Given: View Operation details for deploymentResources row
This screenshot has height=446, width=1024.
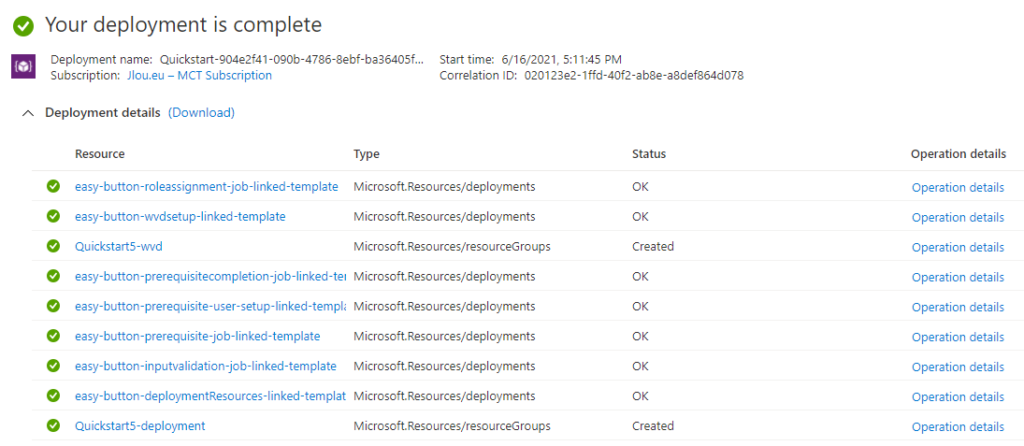Looking at the screenshot, I should pos(958,397).
